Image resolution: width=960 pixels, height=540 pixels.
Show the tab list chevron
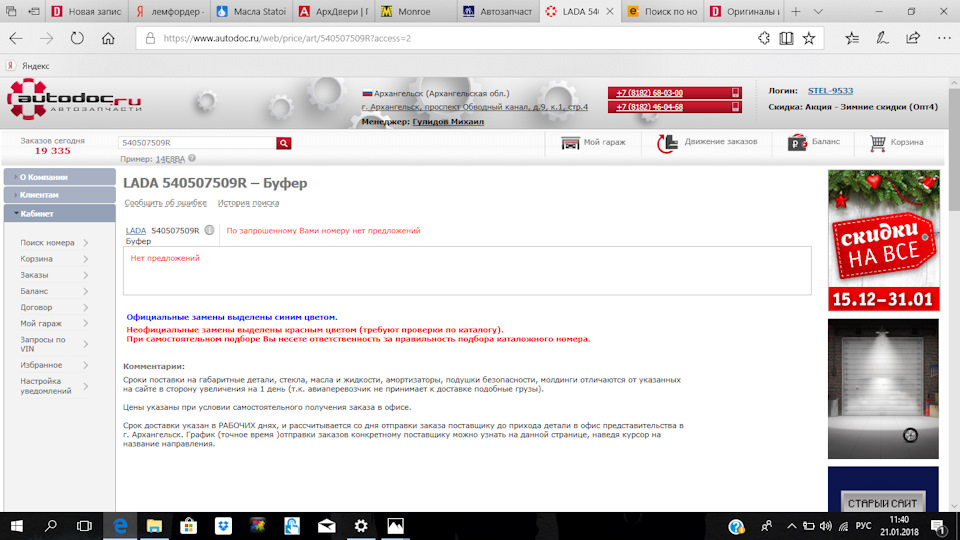pos(818,12)
